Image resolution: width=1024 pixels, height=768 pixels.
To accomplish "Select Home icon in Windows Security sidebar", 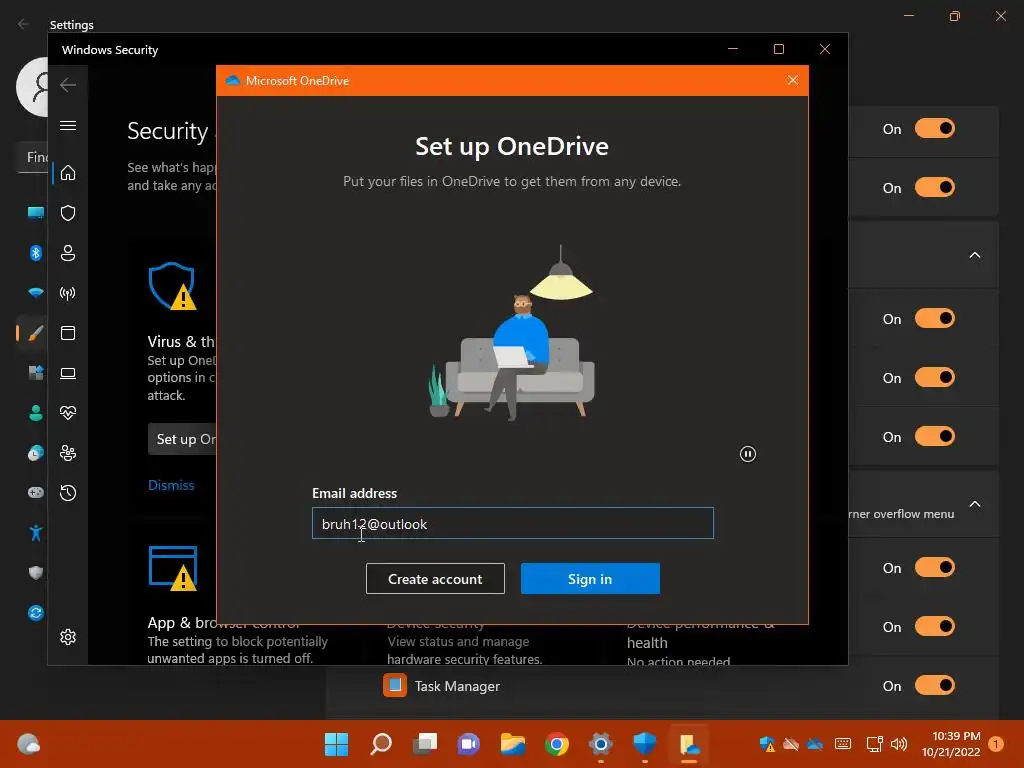I will pyautogui.click(x=68, y=173).
